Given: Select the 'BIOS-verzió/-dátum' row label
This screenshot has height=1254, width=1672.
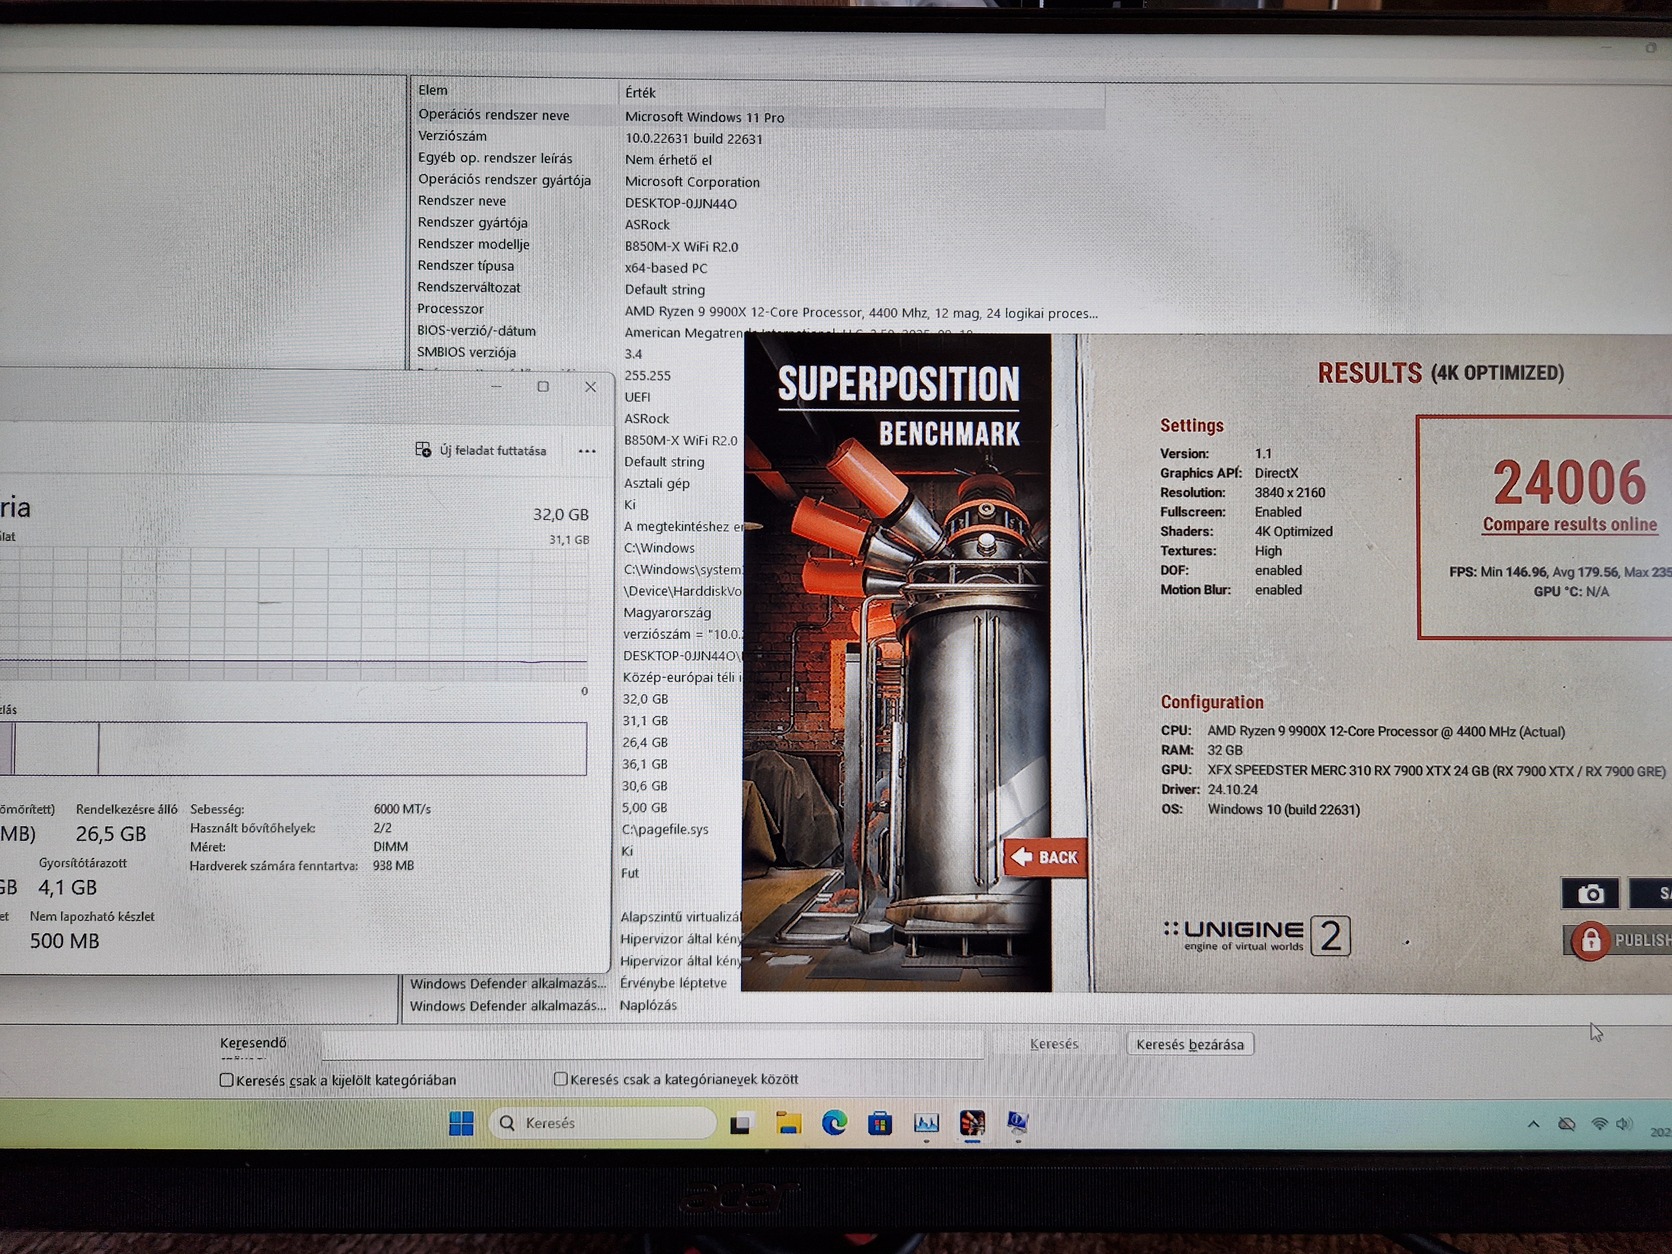Looking at the screenshot, I should [x=476, y=331].
